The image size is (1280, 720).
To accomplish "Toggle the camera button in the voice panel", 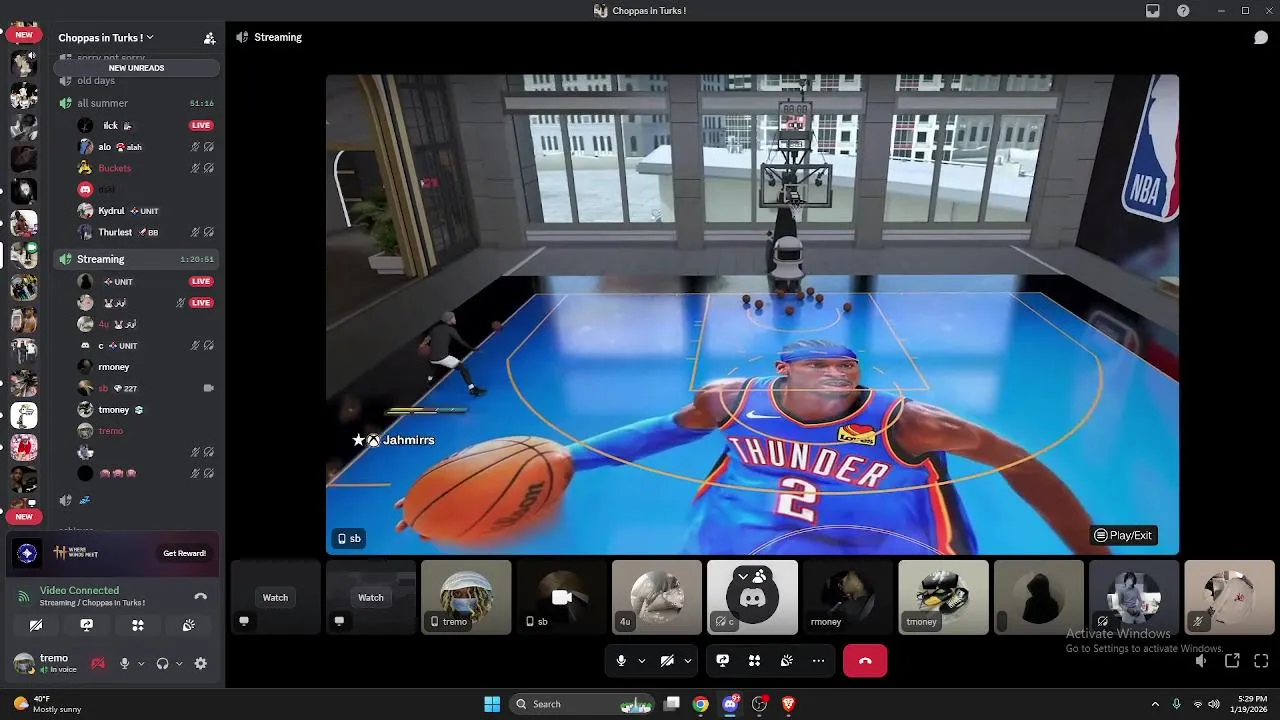I will [x=36, y=625].
